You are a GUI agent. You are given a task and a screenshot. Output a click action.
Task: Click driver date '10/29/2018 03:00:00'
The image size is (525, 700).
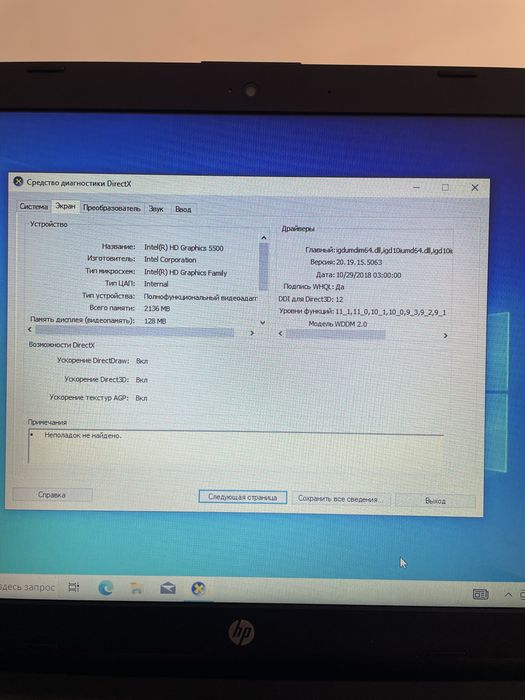pyautogui.click(x=368, y=275)
